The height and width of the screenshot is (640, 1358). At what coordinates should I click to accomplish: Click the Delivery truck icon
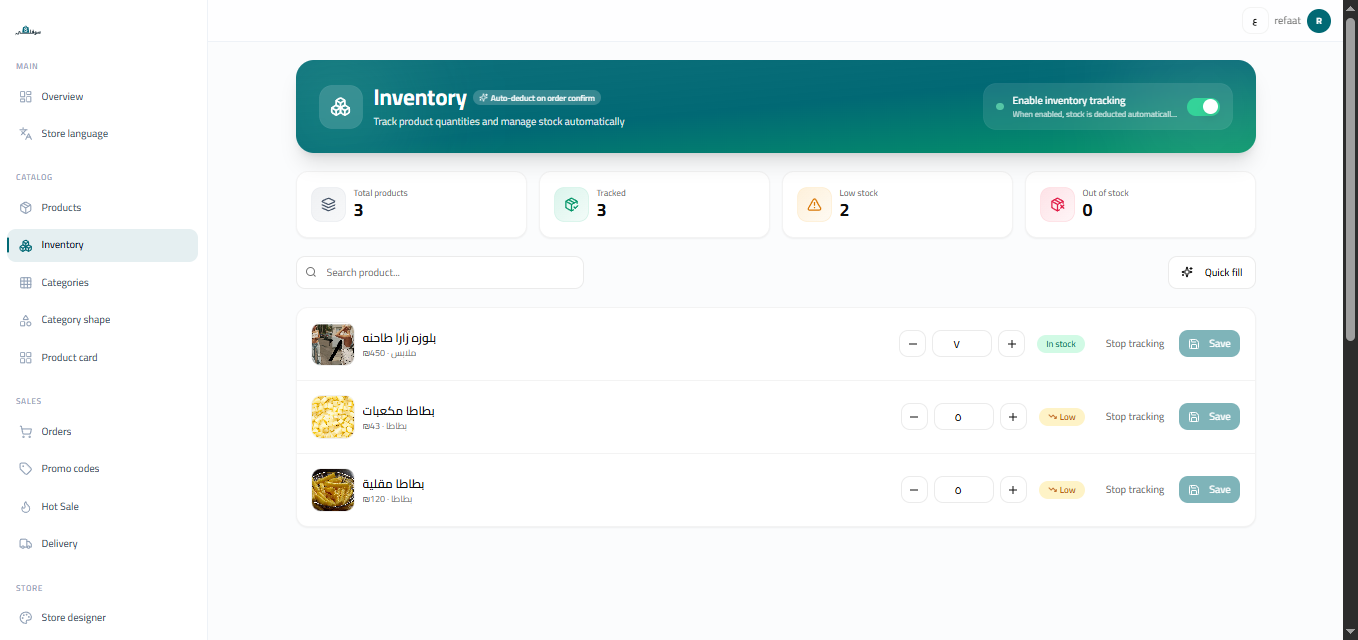pyautogui.click(x=26, y=544)
